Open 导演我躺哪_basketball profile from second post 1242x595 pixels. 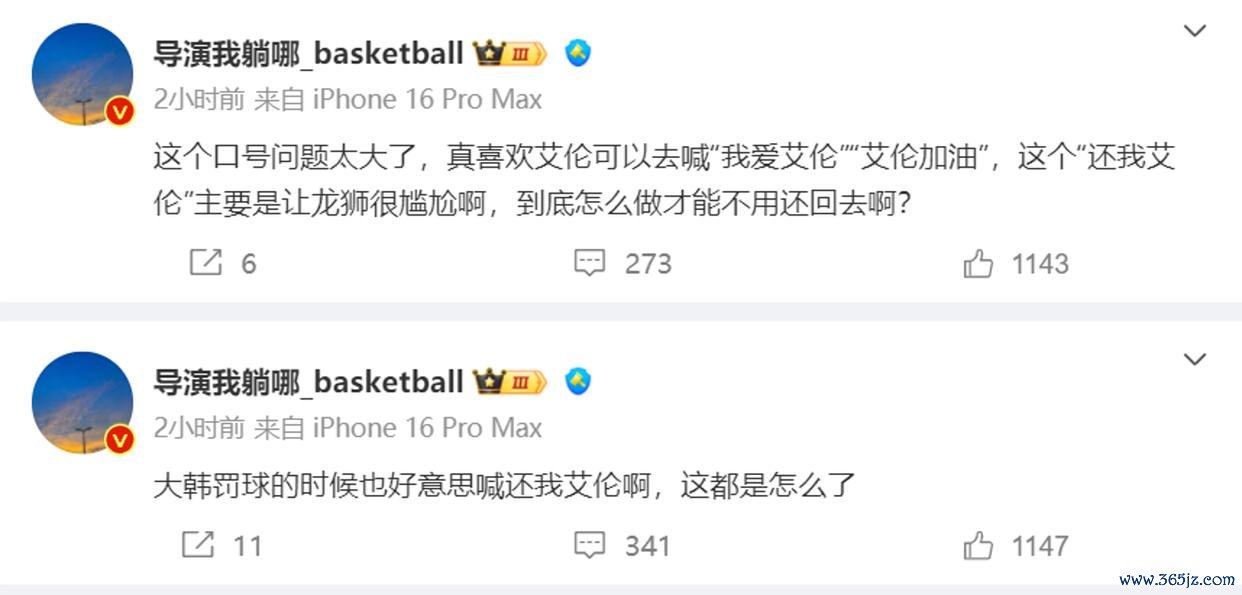308,381
